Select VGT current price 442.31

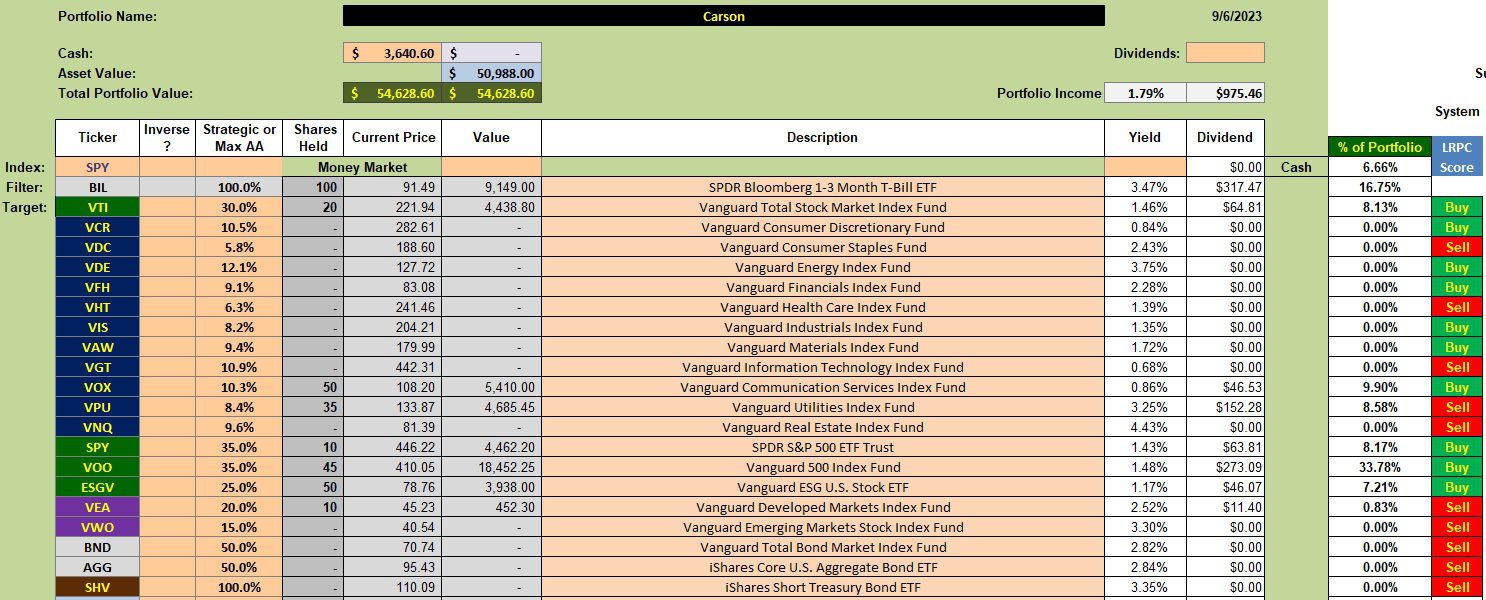392,367
